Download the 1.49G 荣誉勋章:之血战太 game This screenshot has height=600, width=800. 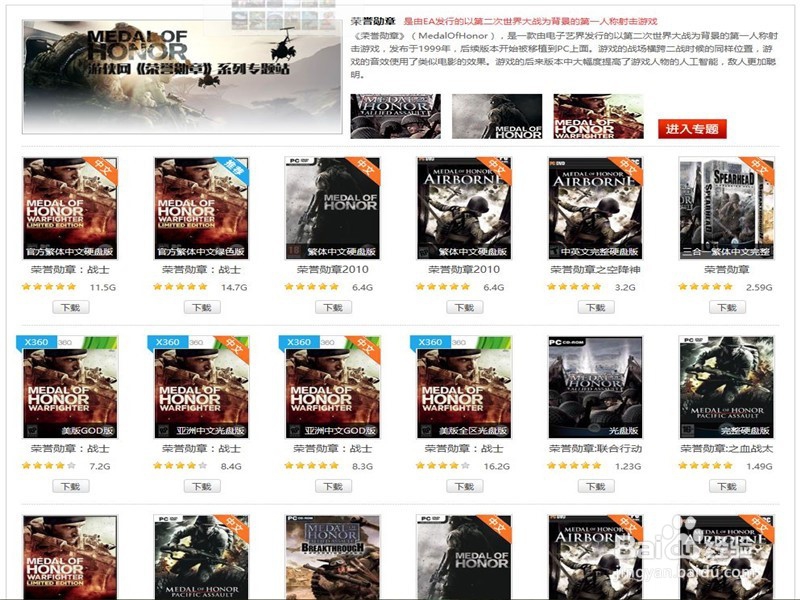(727, 486)
